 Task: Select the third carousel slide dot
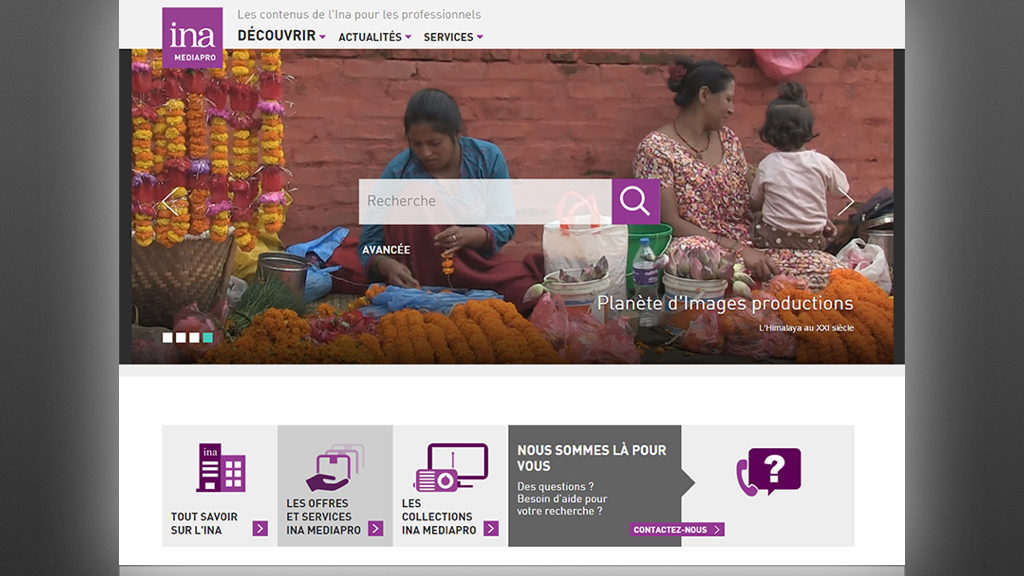tap(194, 338)
